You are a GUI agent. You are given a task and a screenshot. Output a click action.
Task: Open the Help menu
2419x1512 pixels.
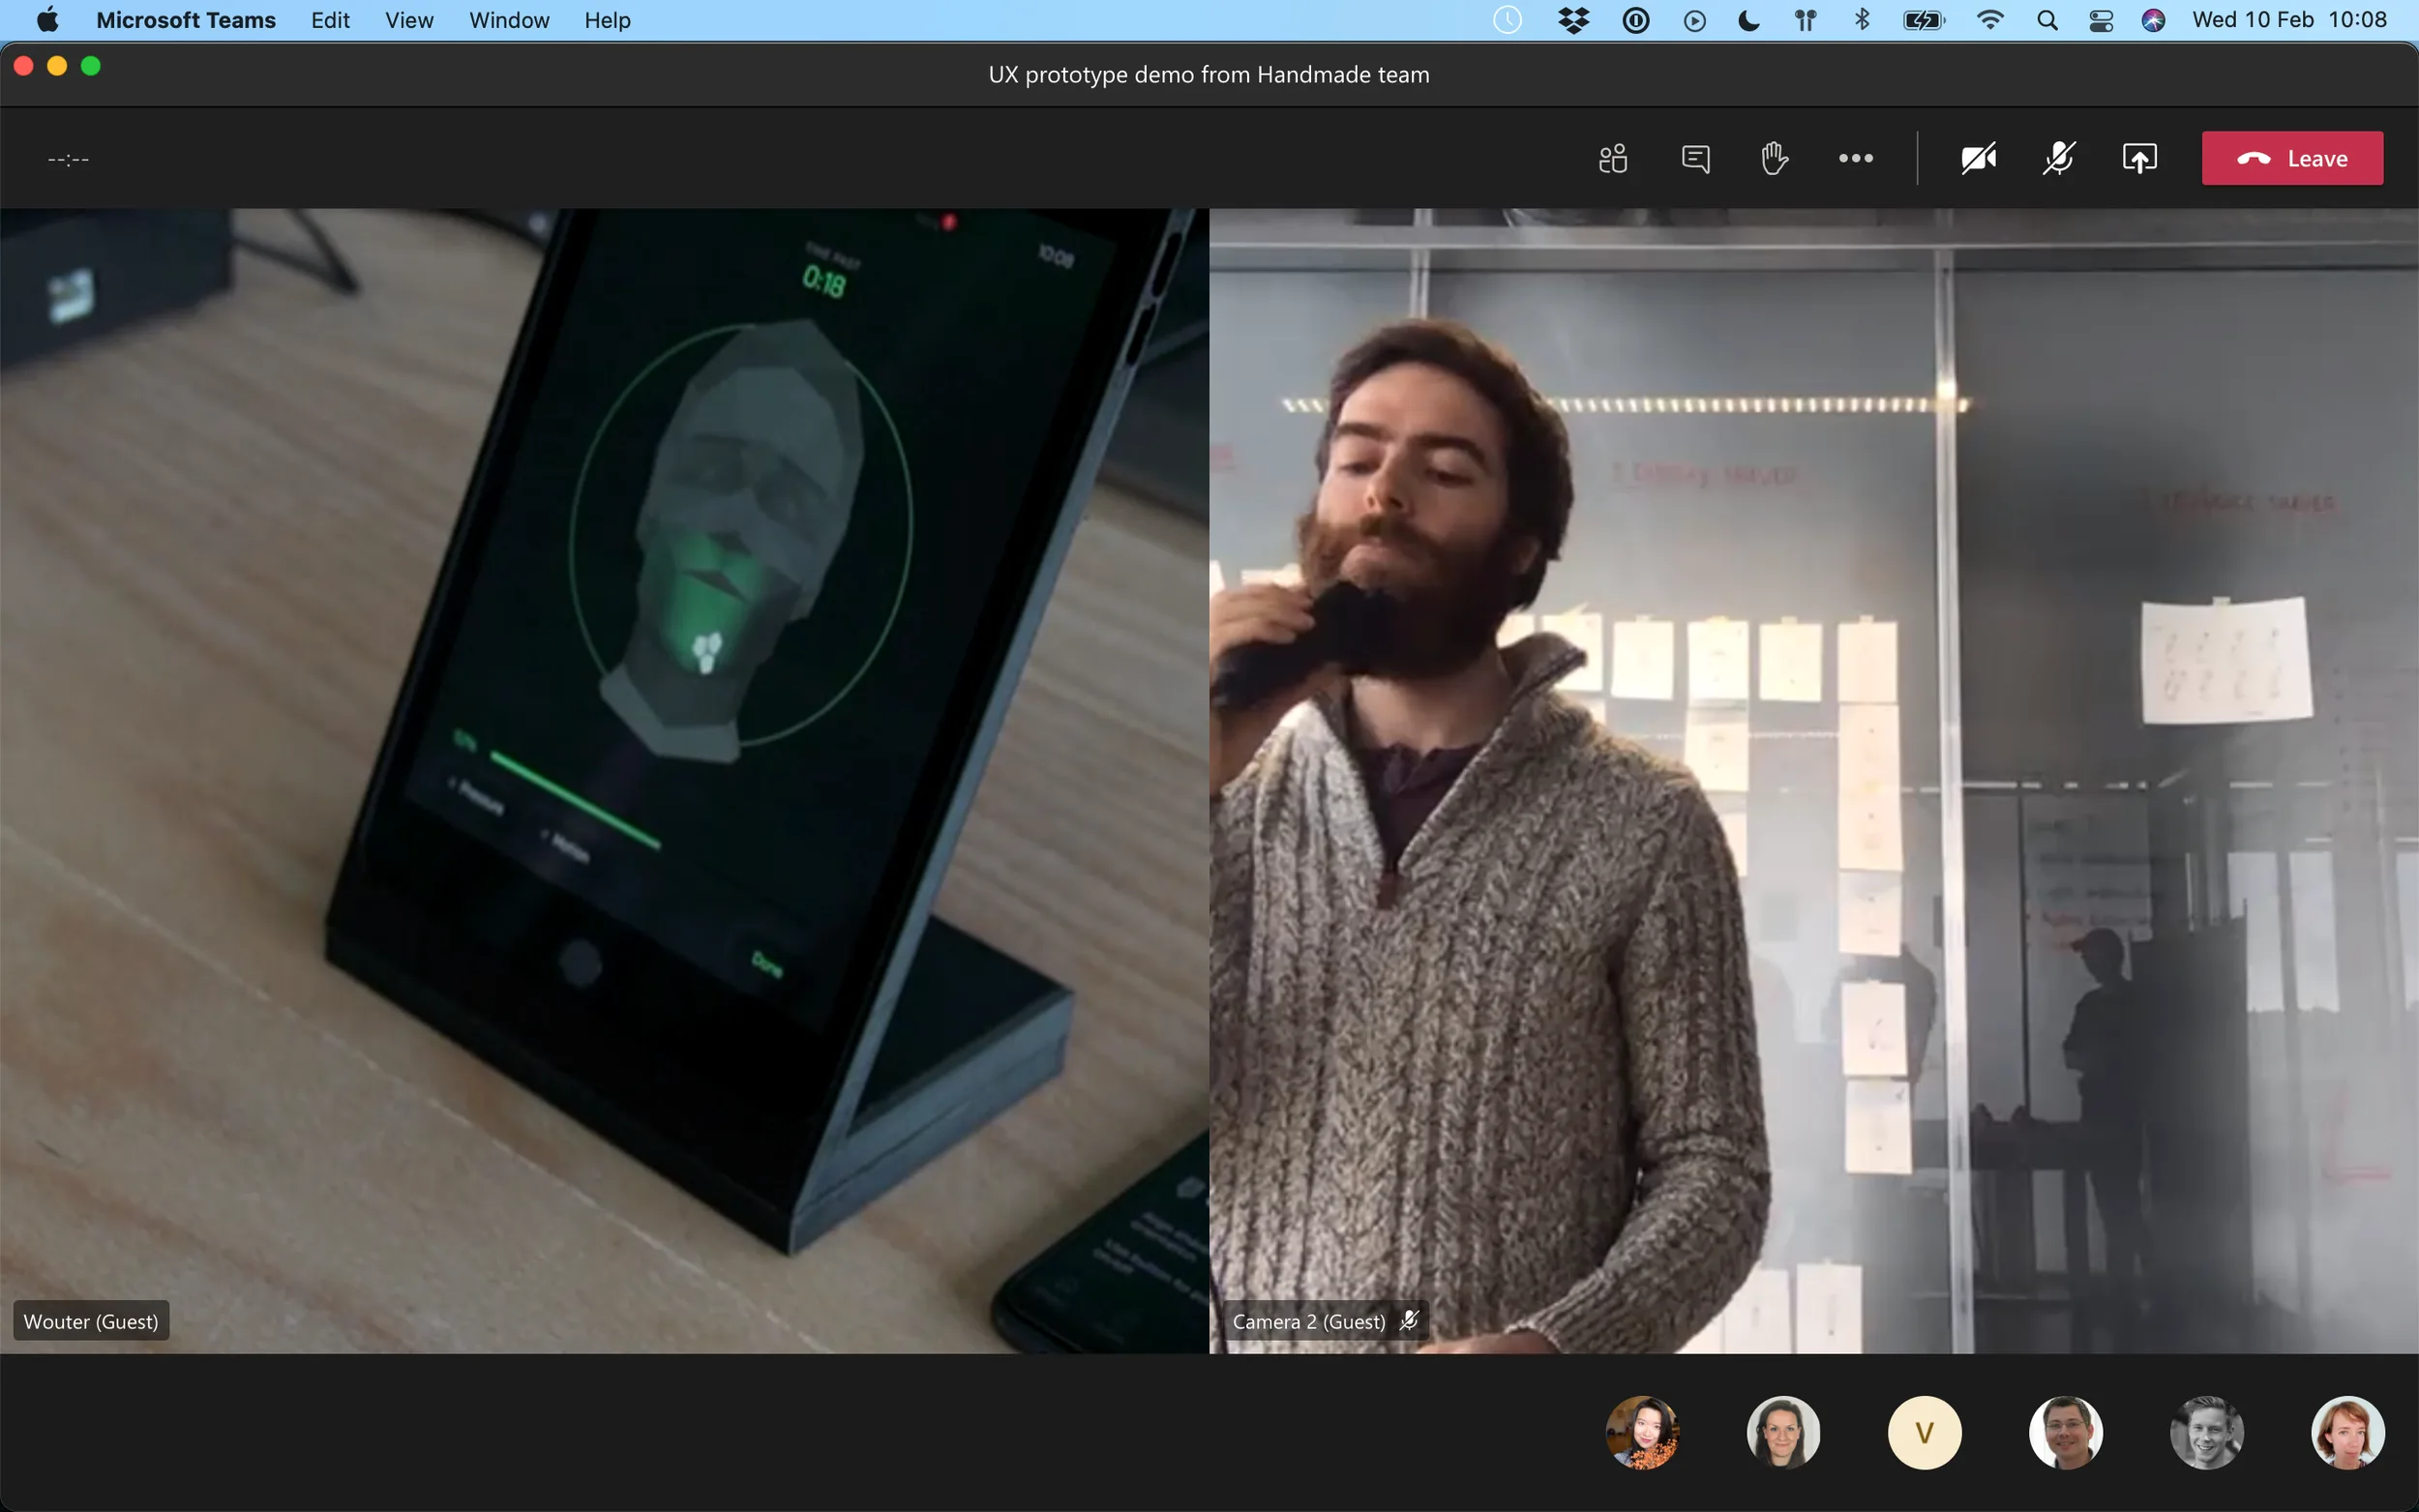(607, 20)
